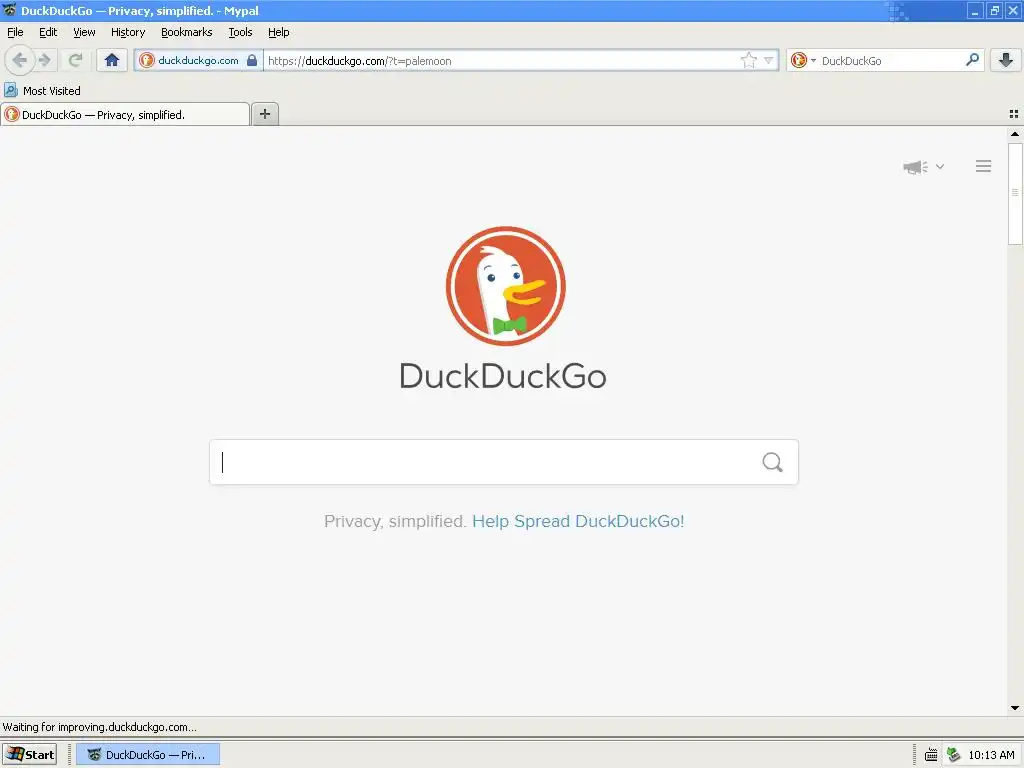Go back with the Back arrow button
Screen dimensions: 1024x768
tap(20, 61)
